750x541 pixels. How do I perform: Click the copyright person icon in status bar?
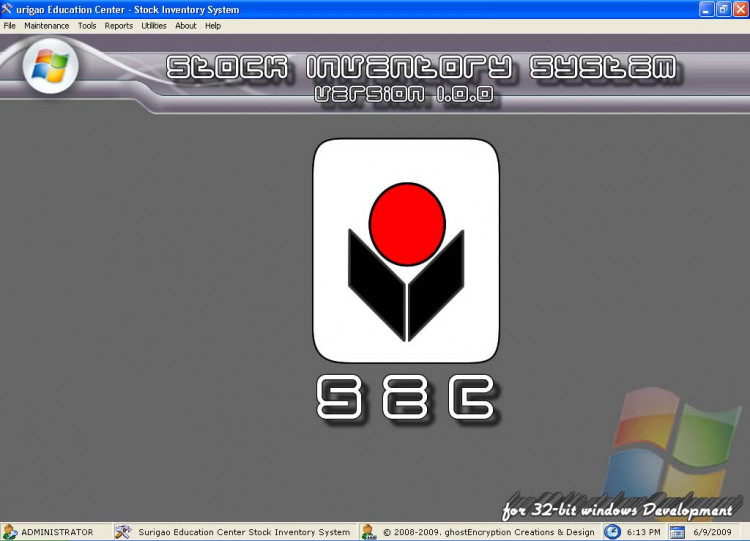point(368,532)
